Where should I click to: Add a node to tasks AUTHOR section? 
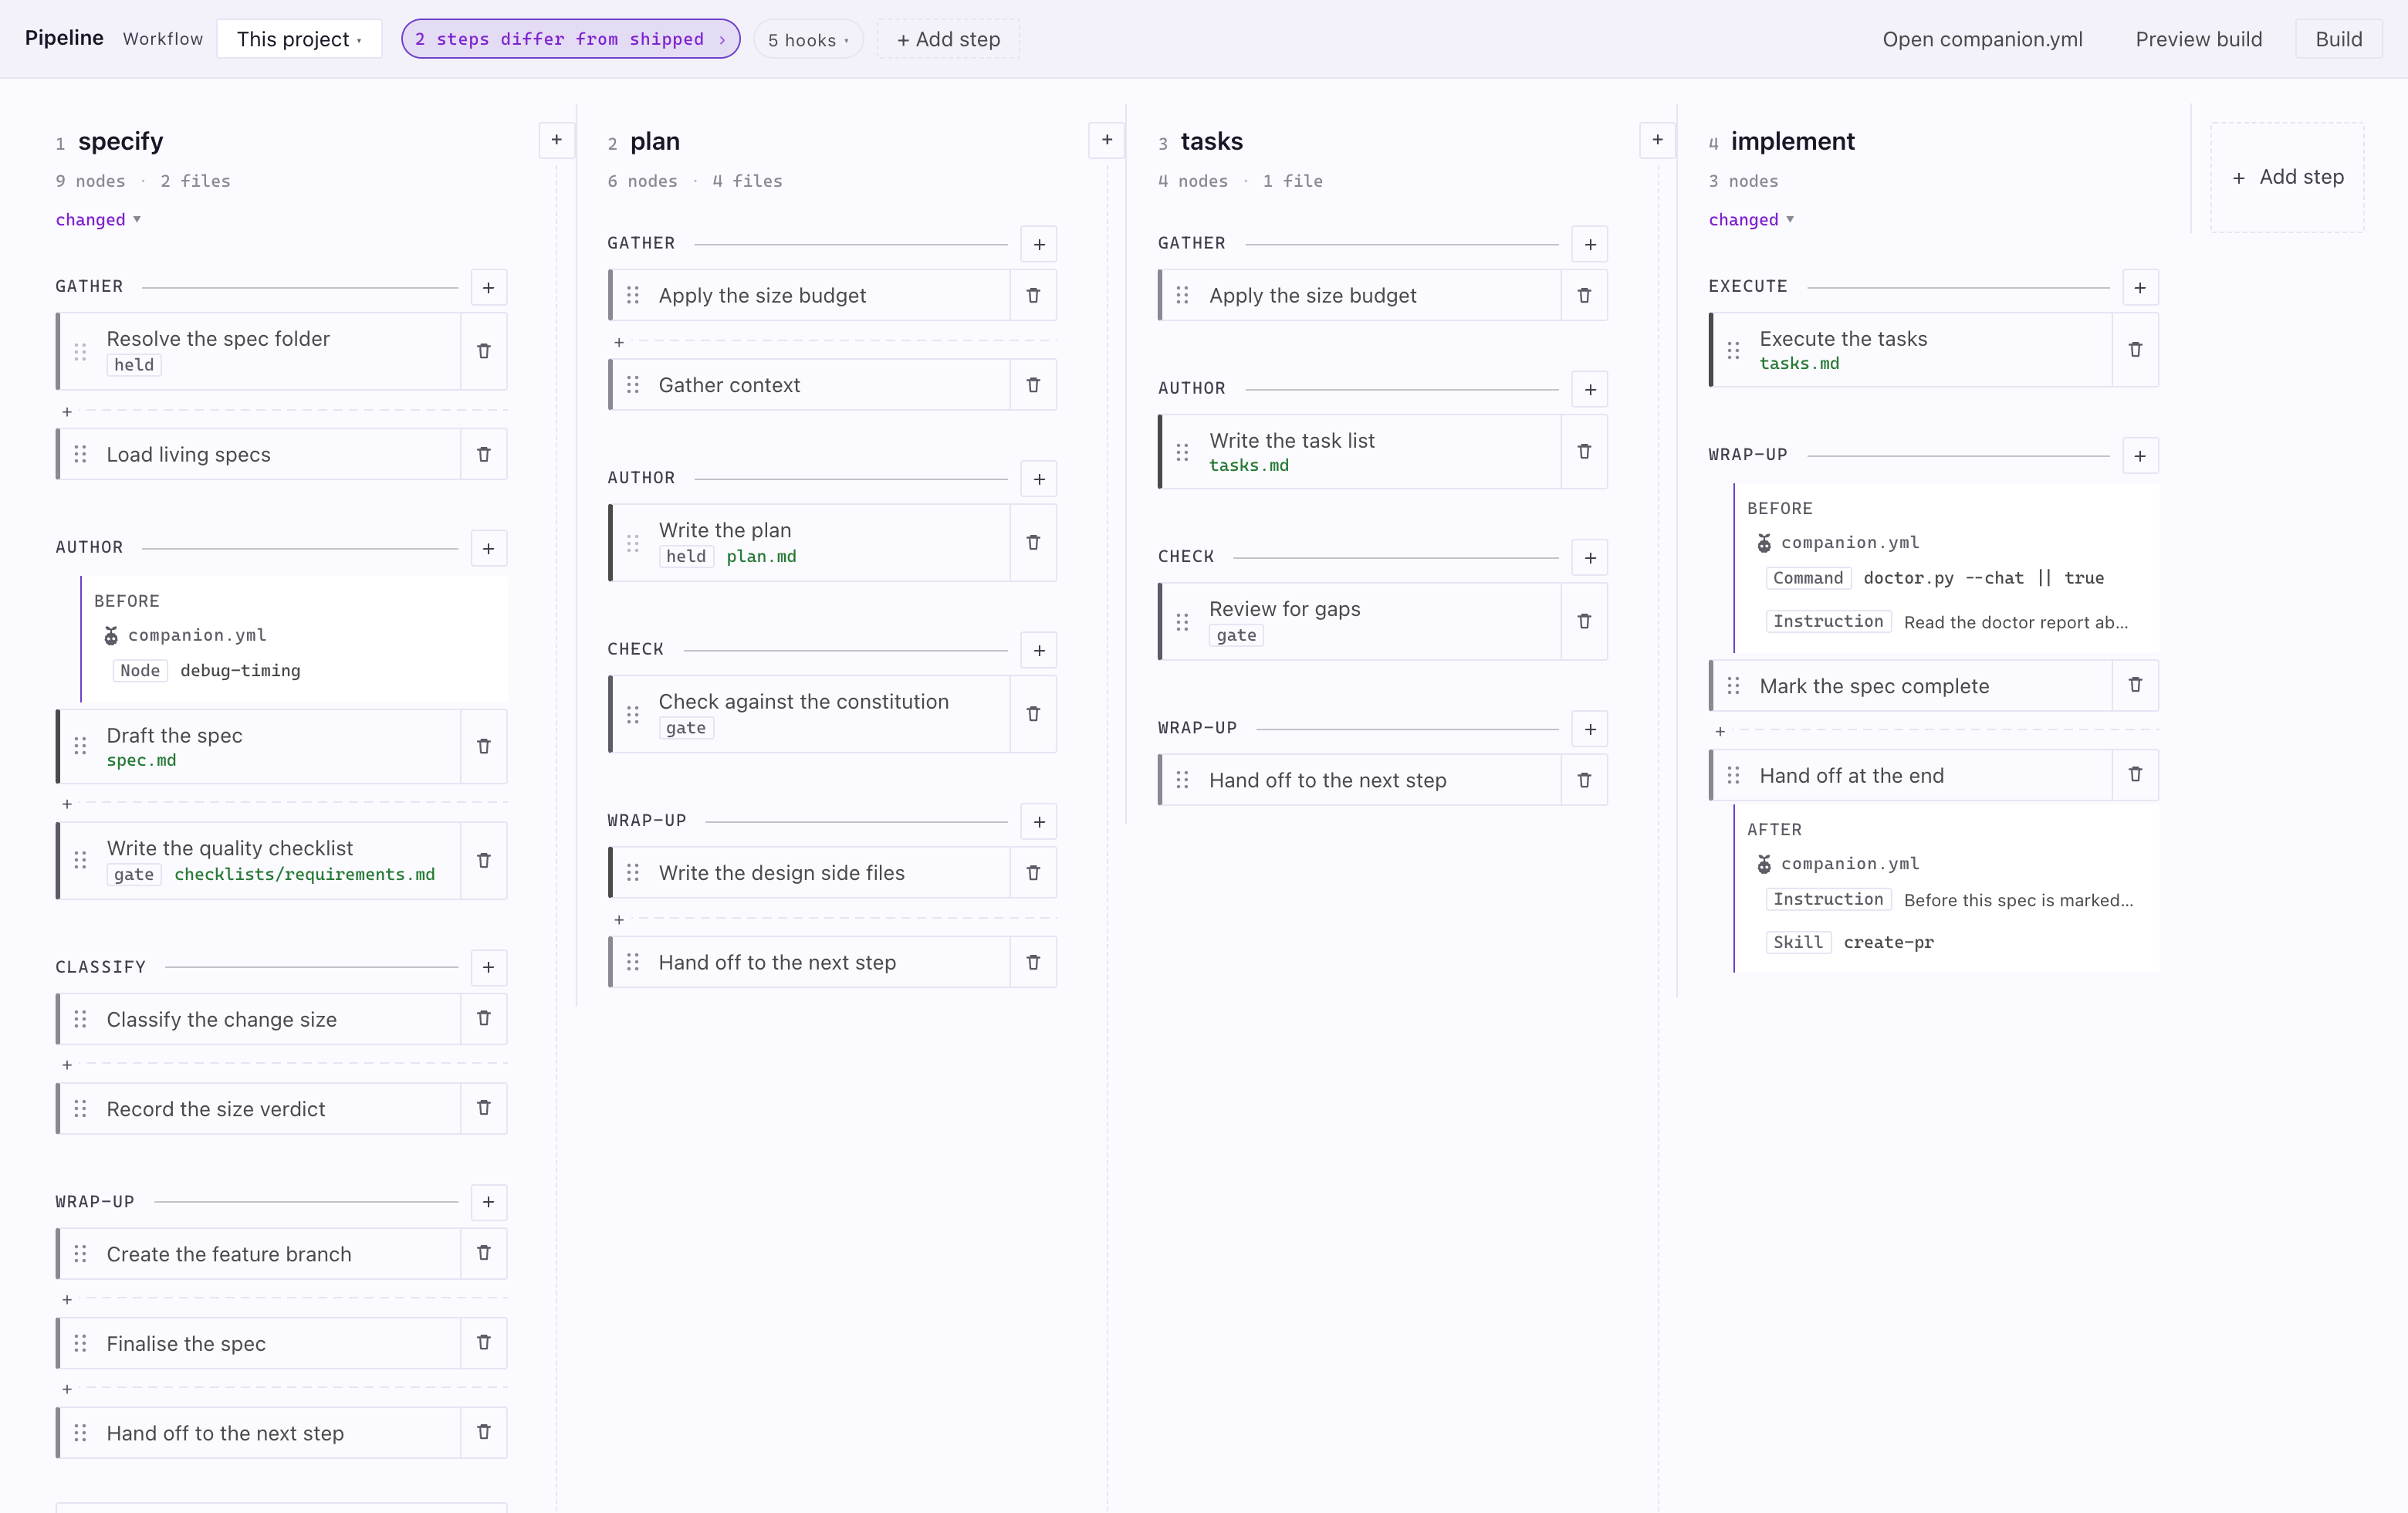[x=1590, y=390]
